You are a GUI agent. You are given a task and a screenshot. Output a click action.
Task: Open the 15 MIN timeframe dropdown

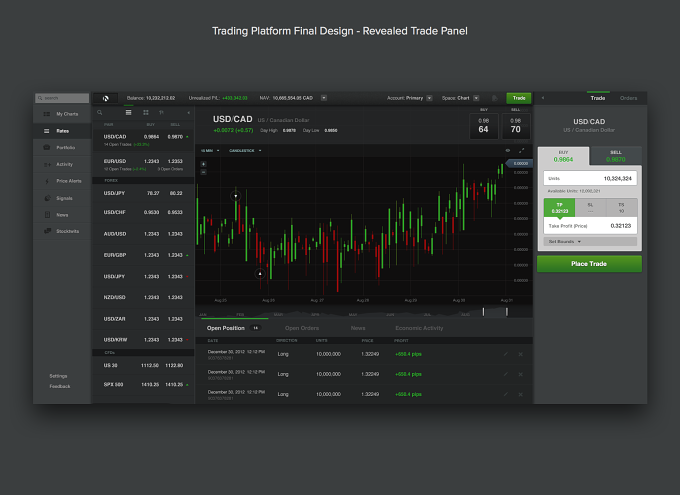pos(210,151)
